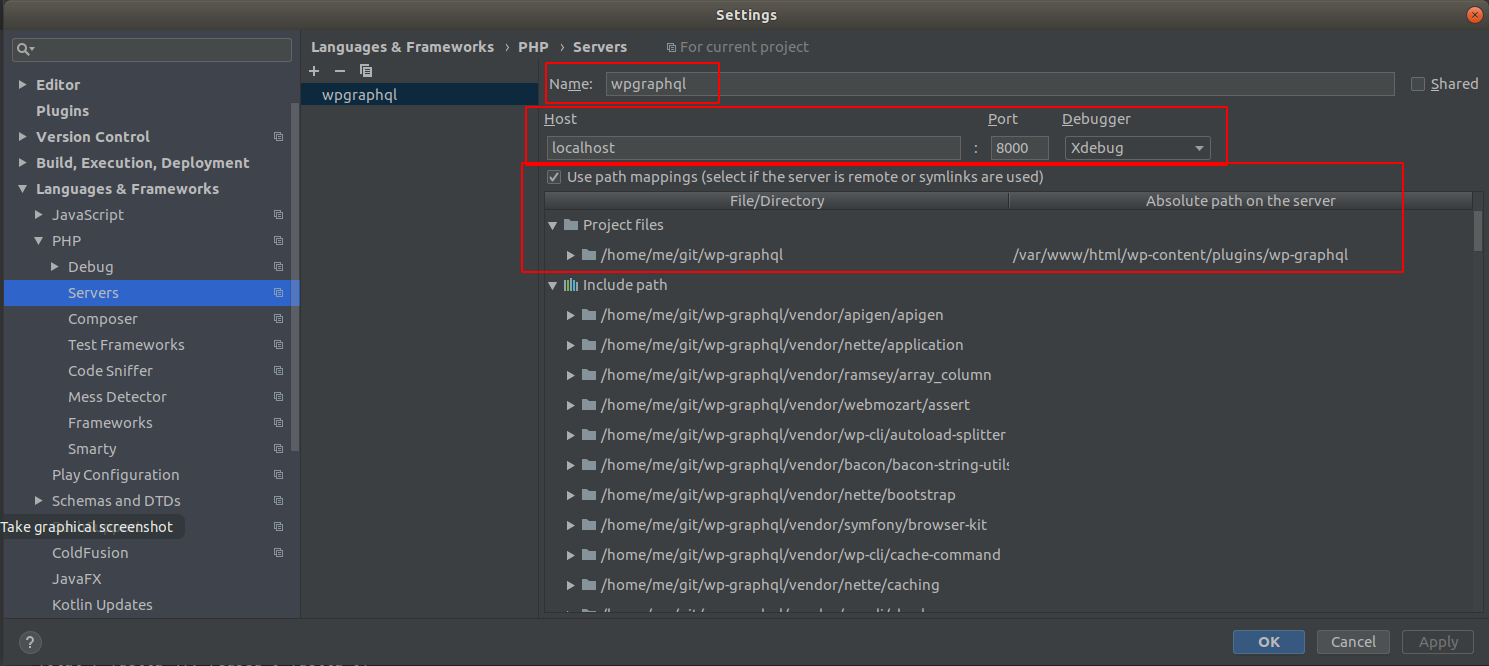Toggle the Shared checkbox
Screen dimensions: 1489x666
point(1418,84)
